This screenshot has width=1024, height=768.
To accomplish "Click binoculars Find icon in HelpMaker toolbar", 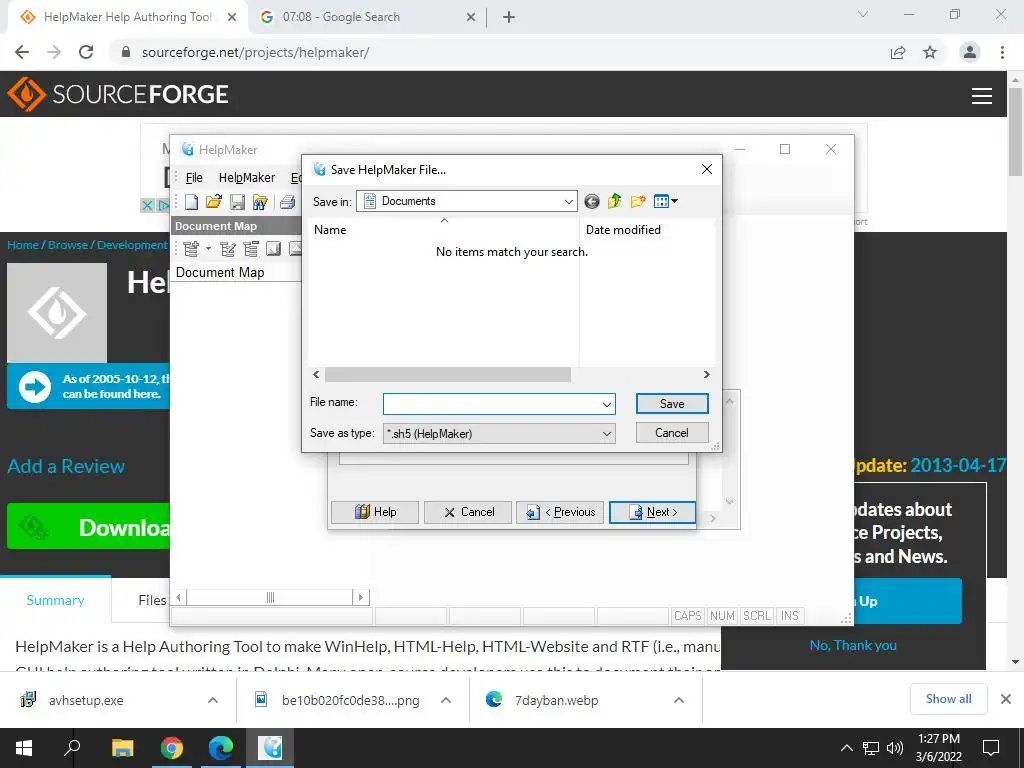I will (x=260, y=202).
